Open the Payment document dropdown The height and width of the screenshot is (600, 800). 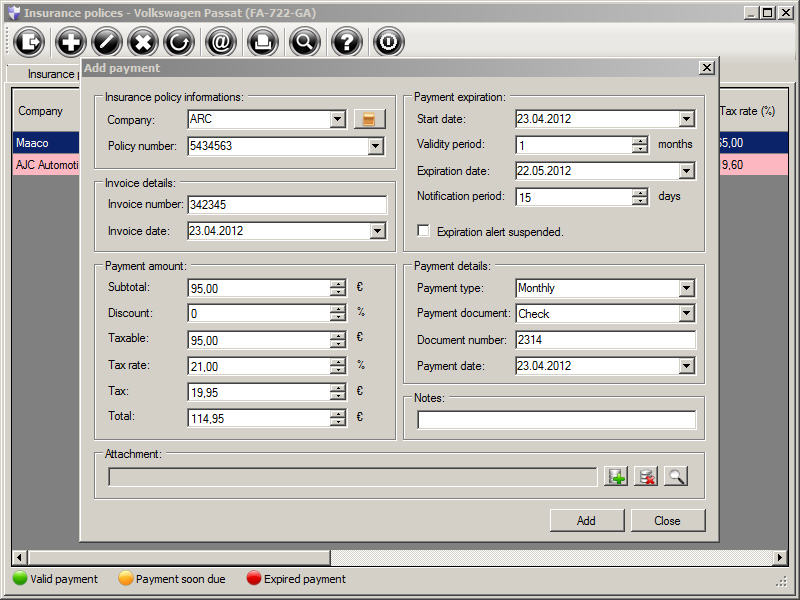pos(686,314)
